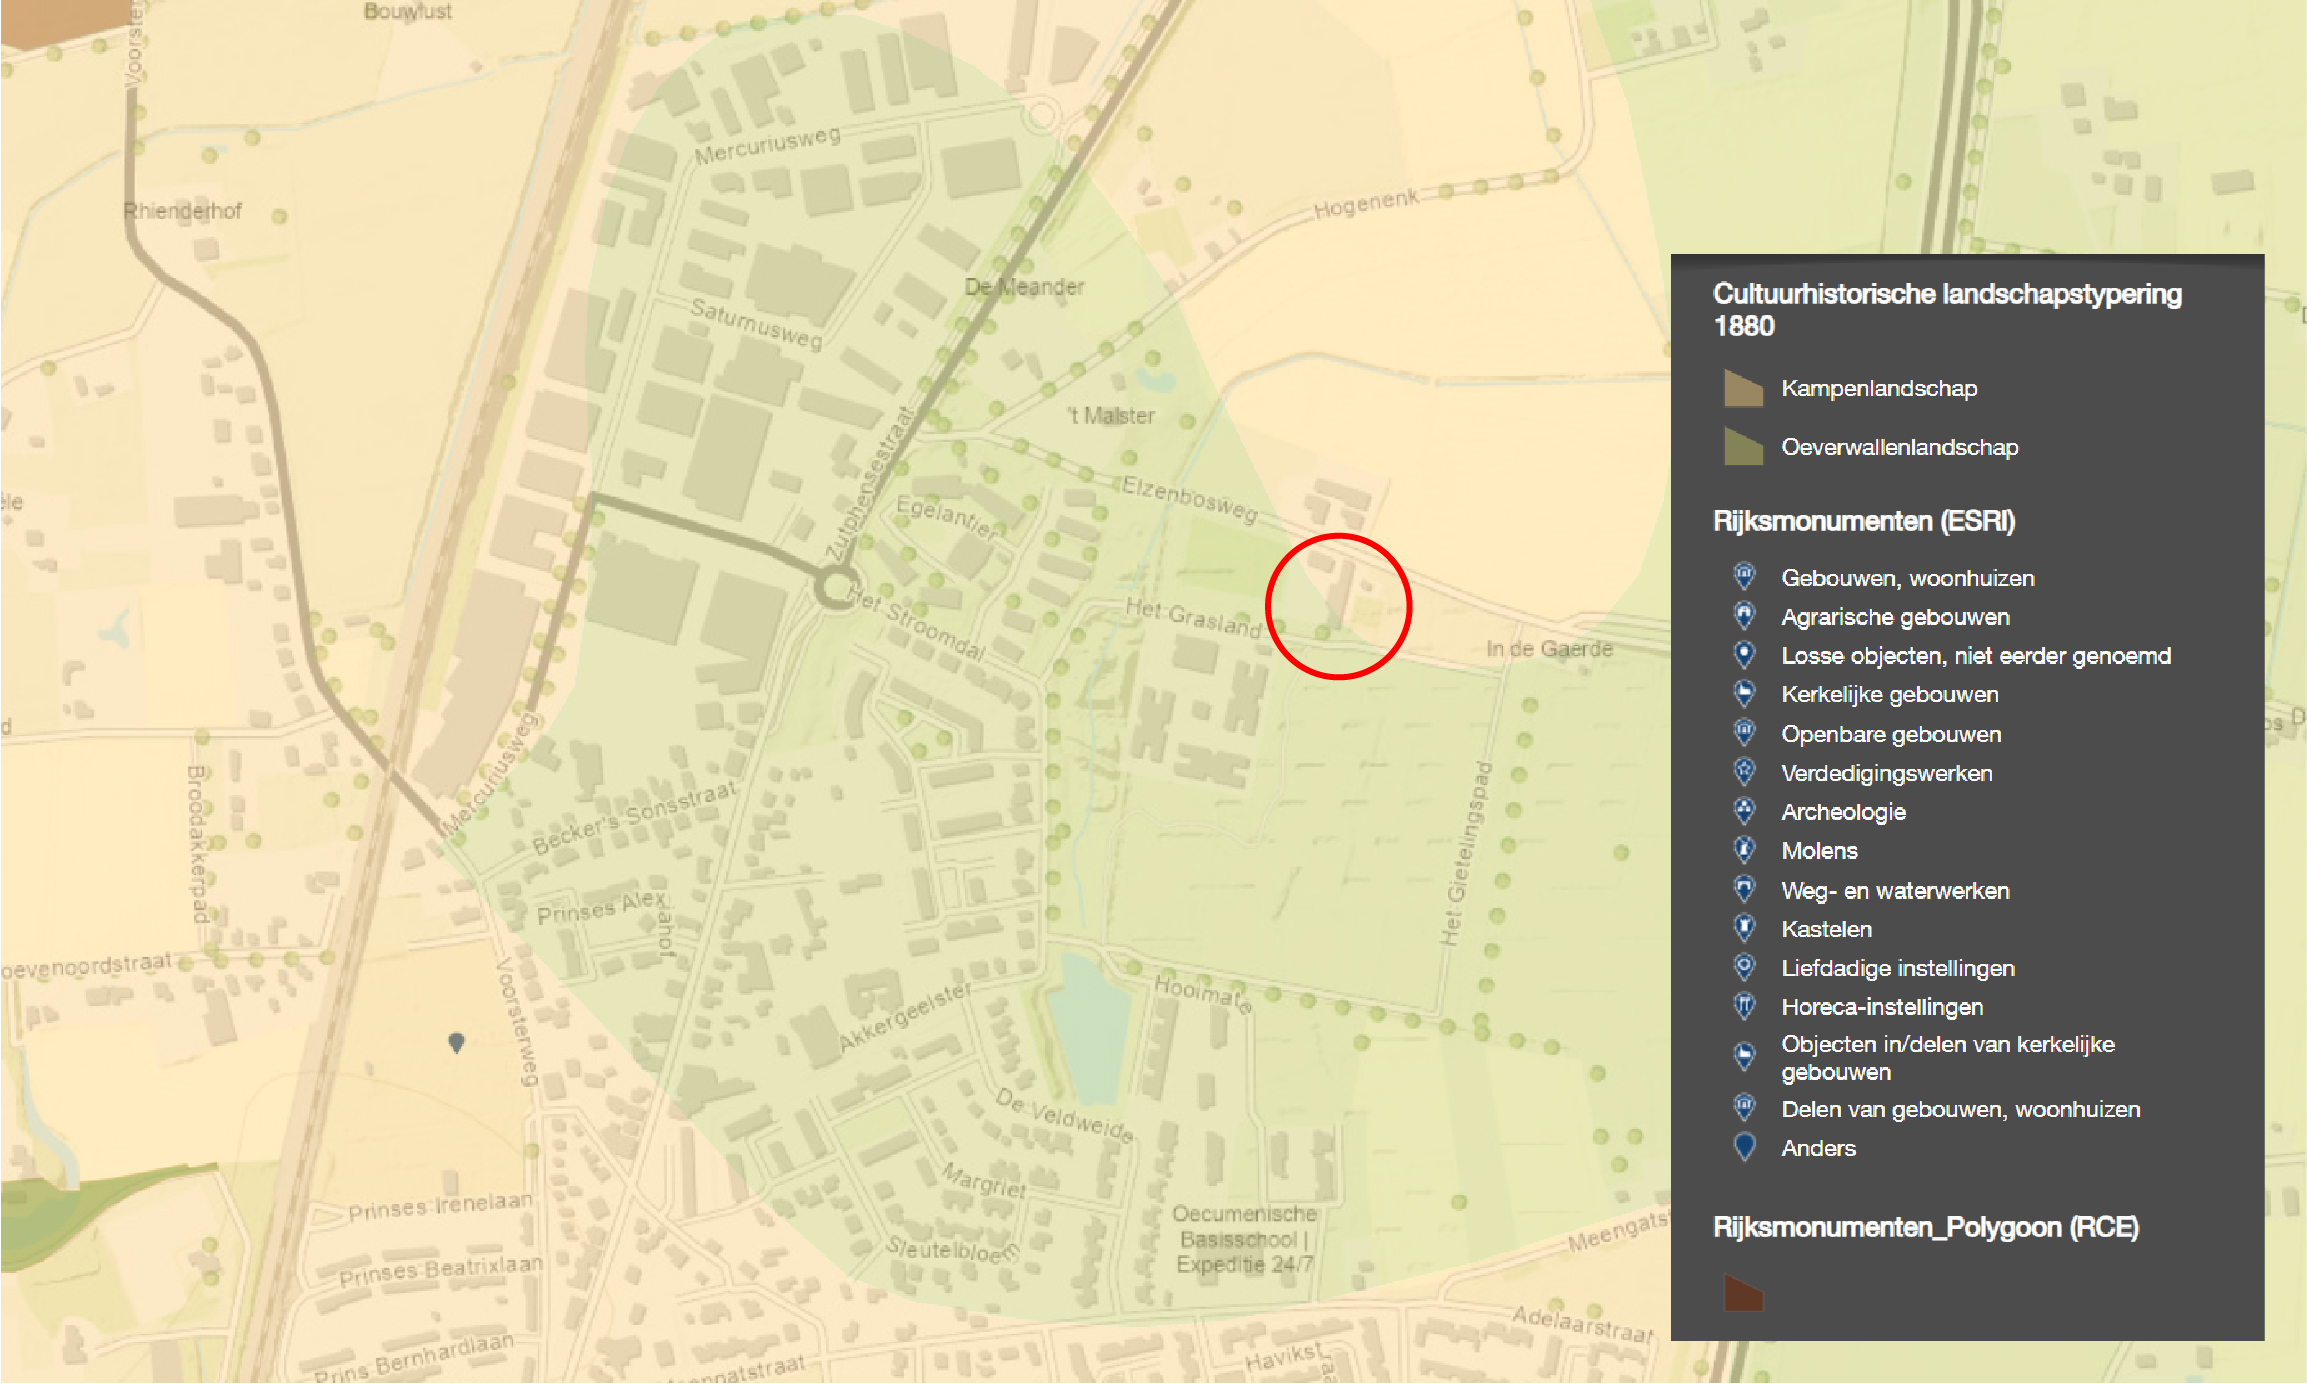
Task: Click the Rijksmonumenten_Polygoon brown swatch
Action: point(1744,1293)
